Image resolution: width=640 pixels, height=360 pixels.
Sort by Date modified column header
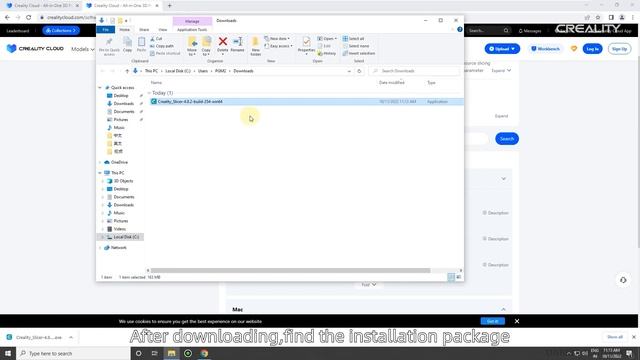[391, 83]
